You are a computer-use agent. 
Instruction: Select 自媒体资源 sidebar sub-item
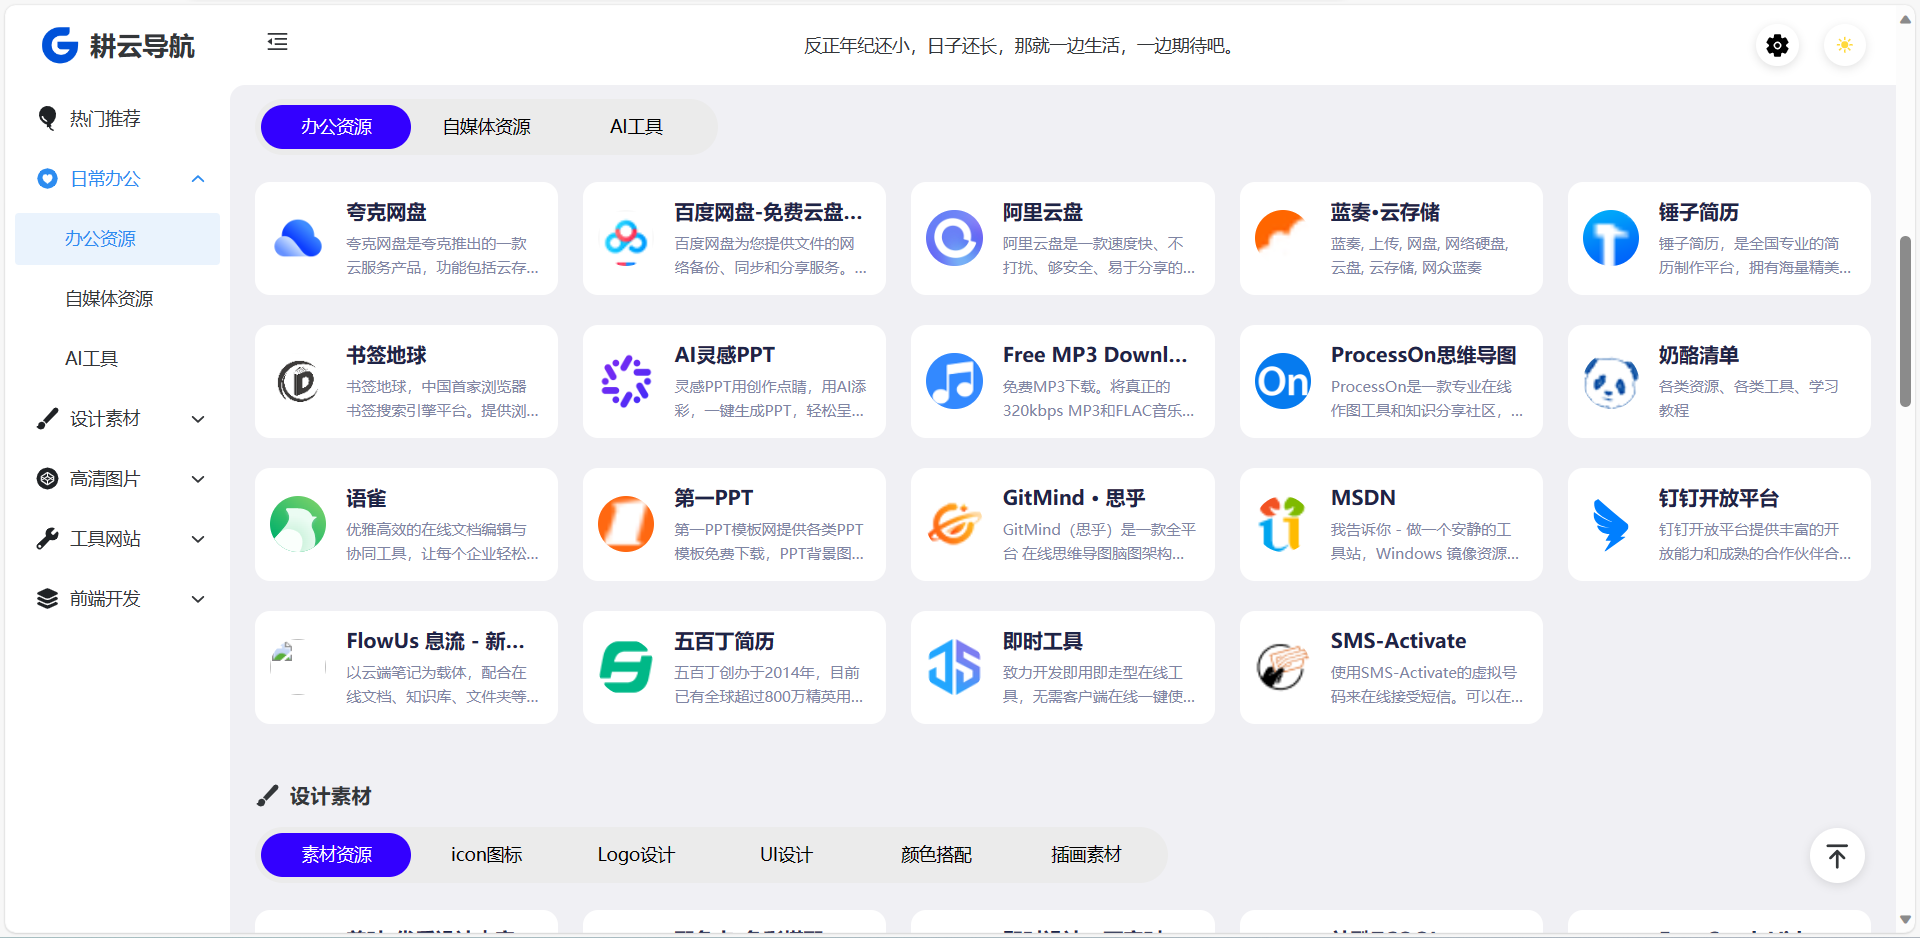pyautogui.click(x=117, y=299)
